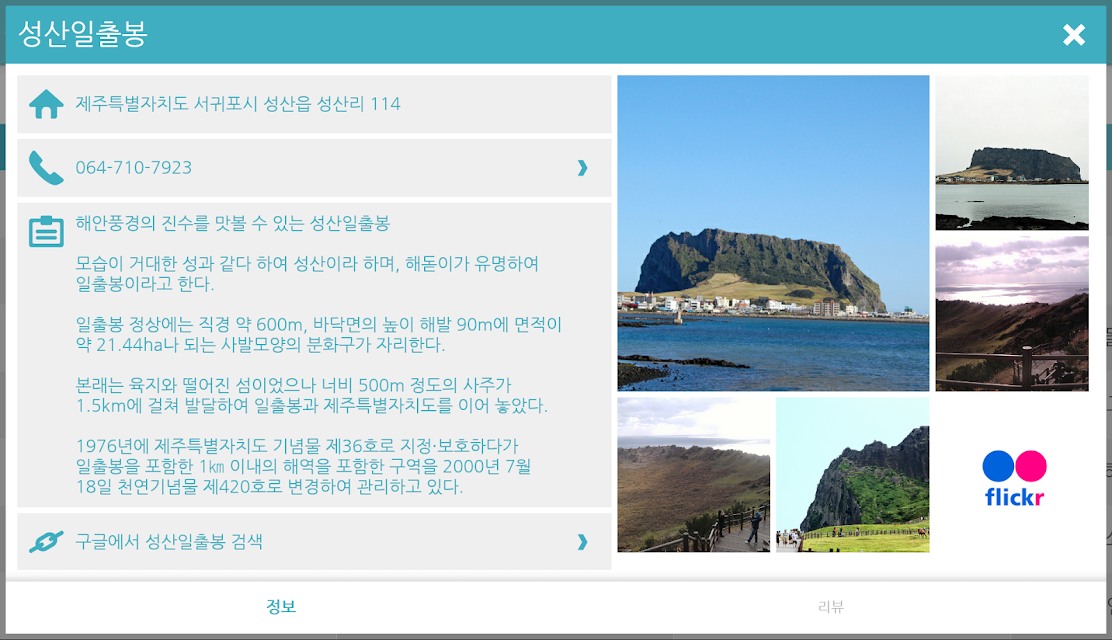1112x640 pixels.
Task: Switch to the 정보 tab
Action: click(x=281, y=607)
